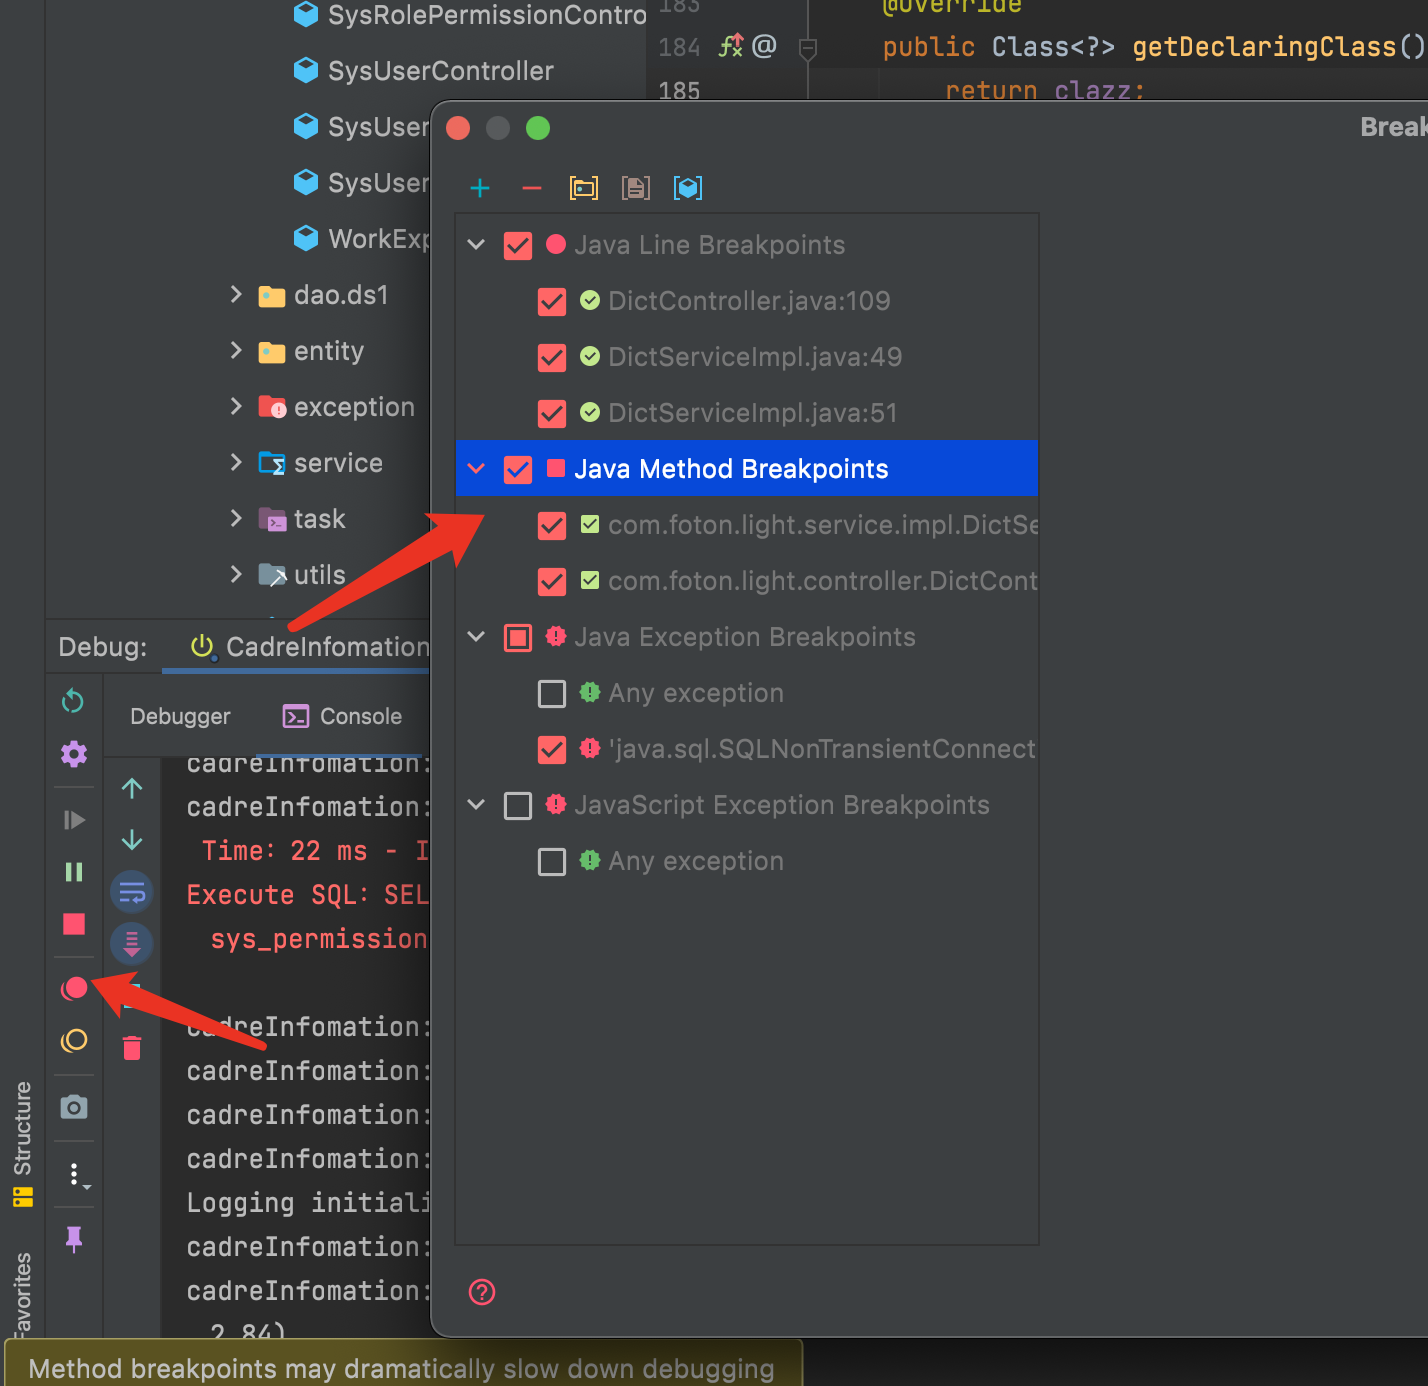Click 'Logging initiali' console line
Image resolution: width=1428 pixels, height=1386 pixels.
click(307, 1203)
